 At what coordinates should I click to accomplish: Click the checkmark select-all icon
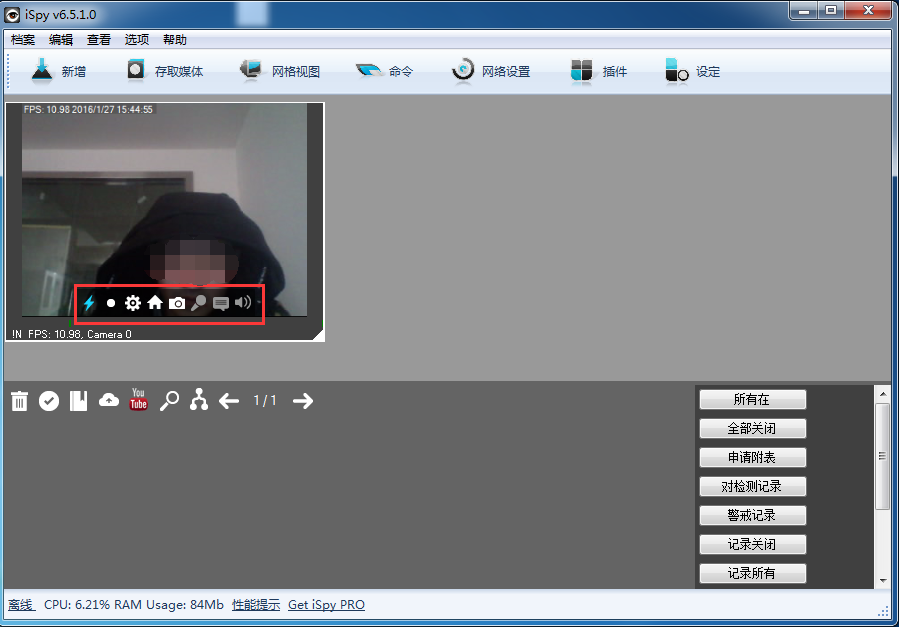coord(49,401)
